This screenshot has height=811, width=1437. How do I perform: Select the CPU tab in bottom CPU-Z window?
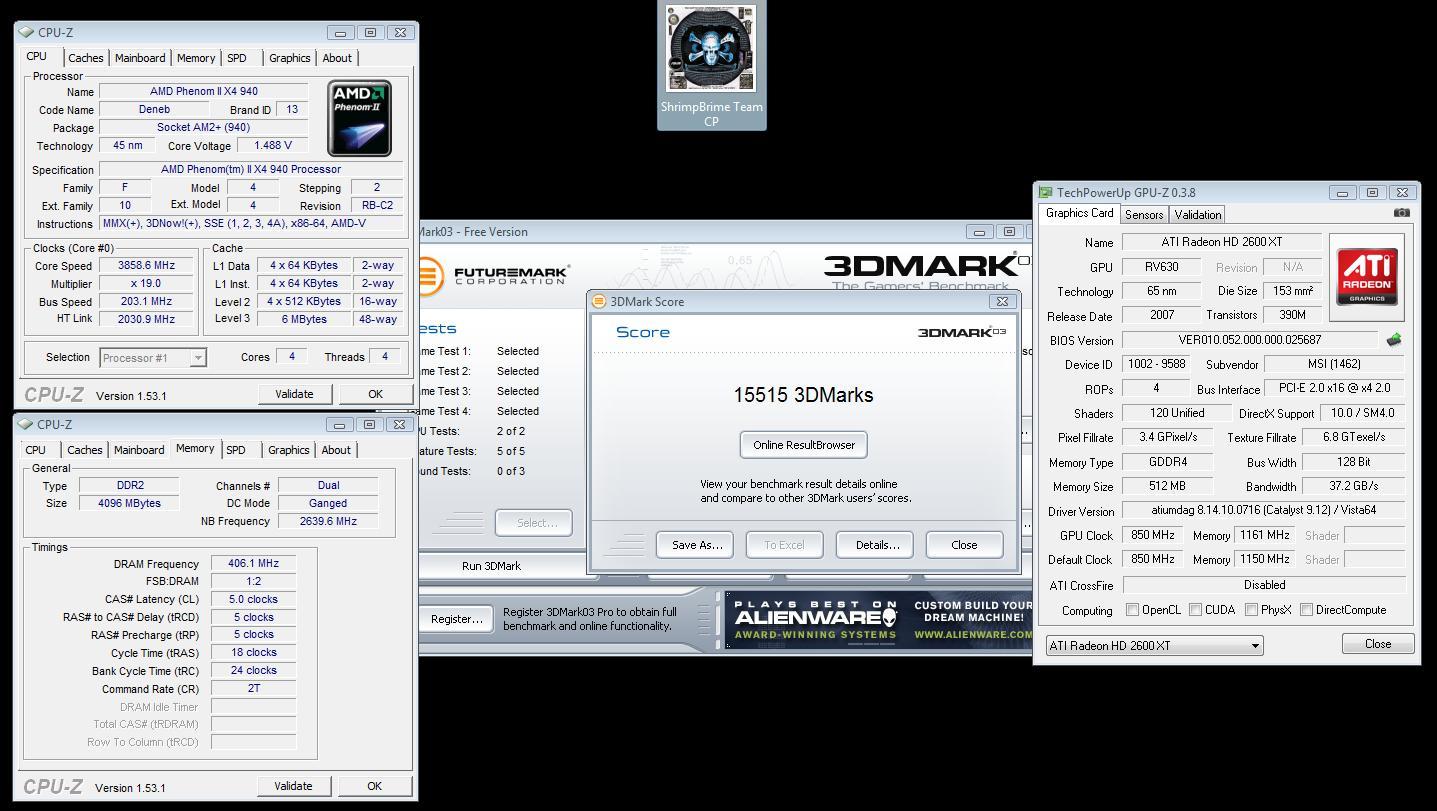pyautogui.click(x=36, y=450)
